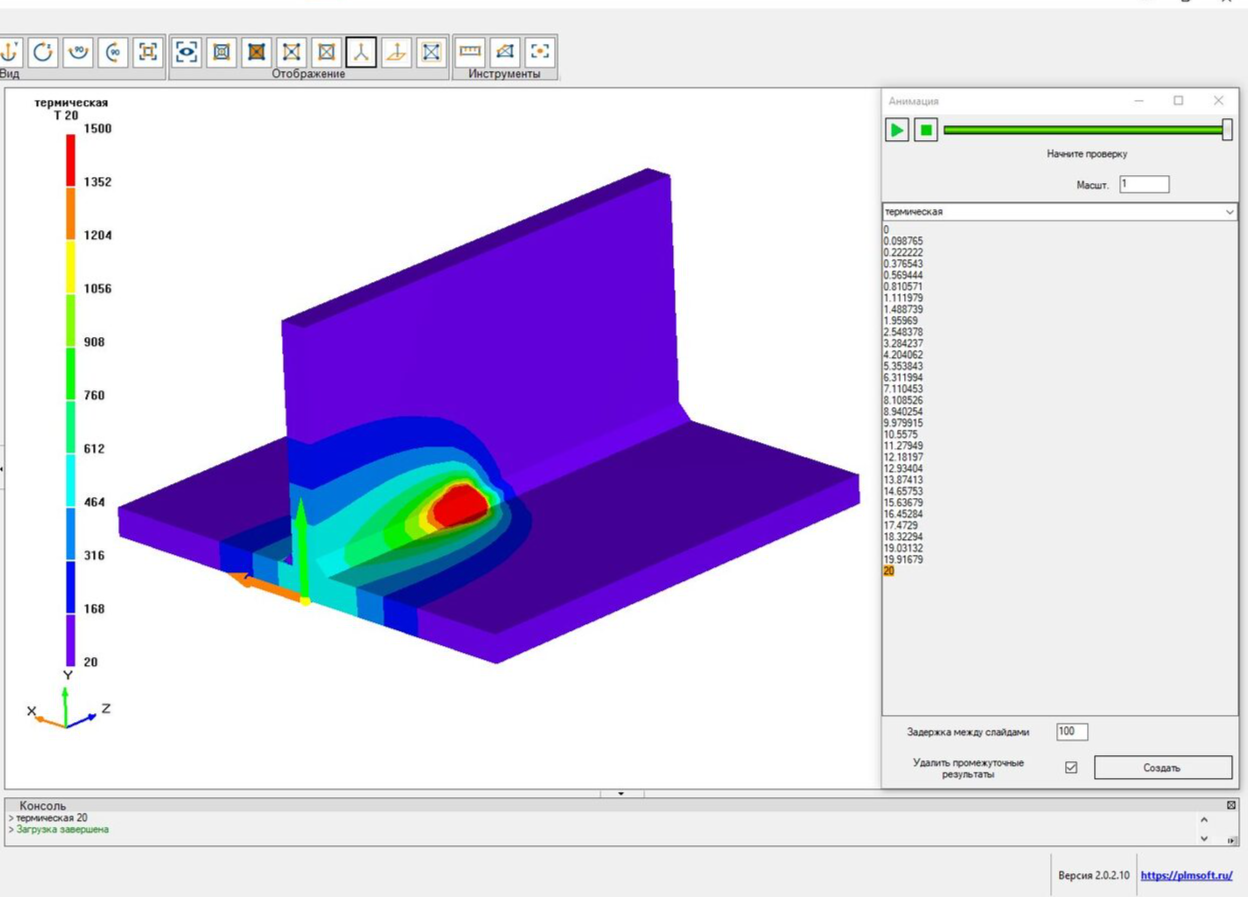Image resolution: width=1248 pixels, height=897 pixels.
Task: Click the green animation progress slider
Action: click(x=1087, y=130)
